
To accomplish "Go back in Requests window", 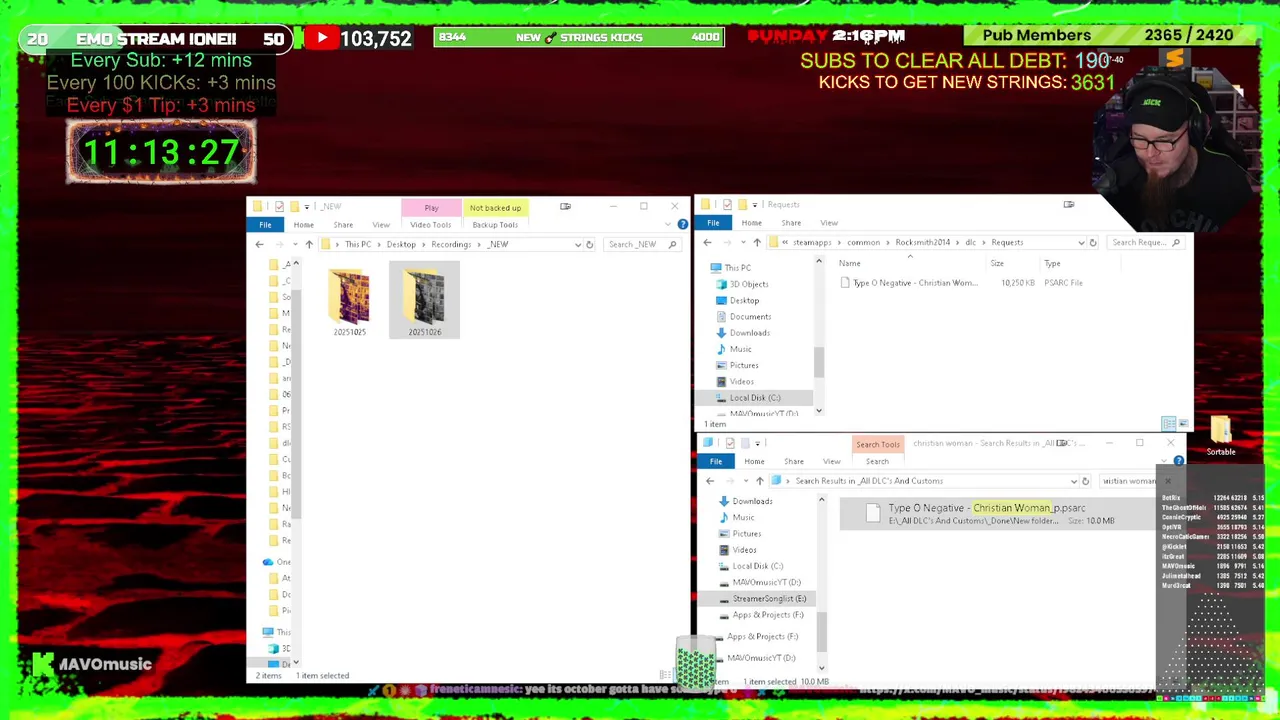I will pyautogui.click(x=707, y=242).
